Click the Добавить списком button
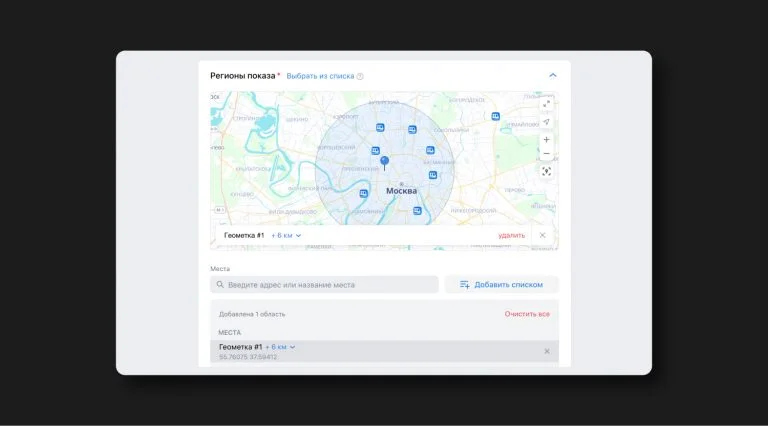This screenshot has width=768, height=426. (502, 284)
